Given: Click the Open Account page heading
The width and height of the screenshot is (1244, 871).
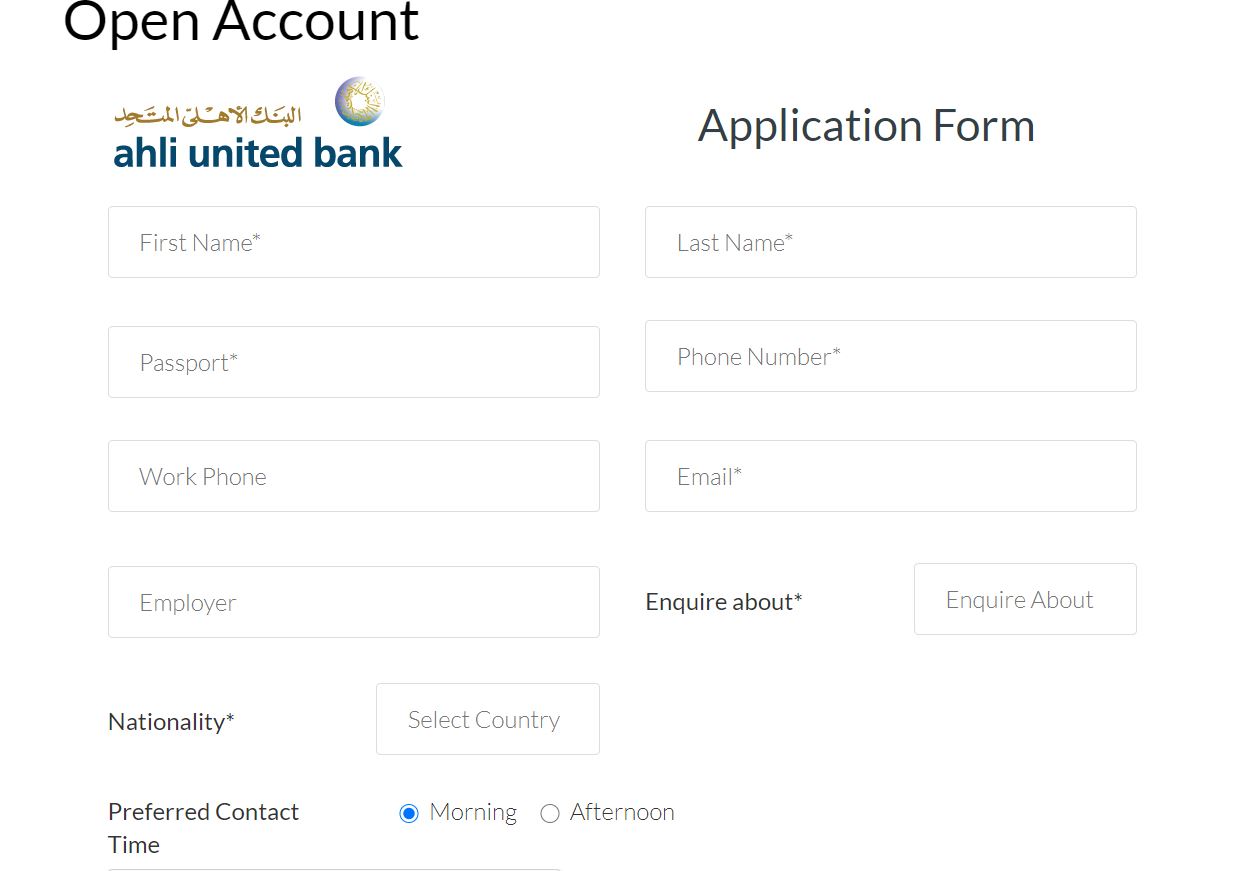Looking at the screenshot, I should click(x=241, y=22).
